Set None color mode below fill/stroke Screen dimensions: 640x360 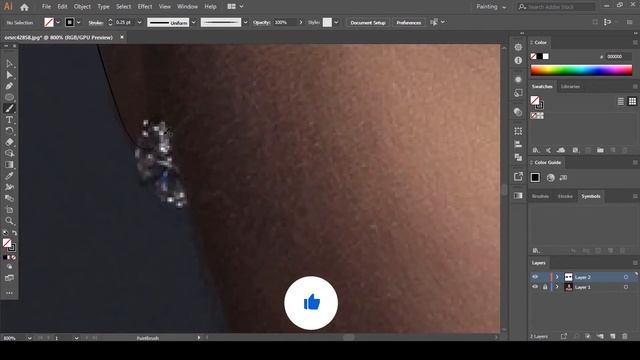[x=13, y=258]
